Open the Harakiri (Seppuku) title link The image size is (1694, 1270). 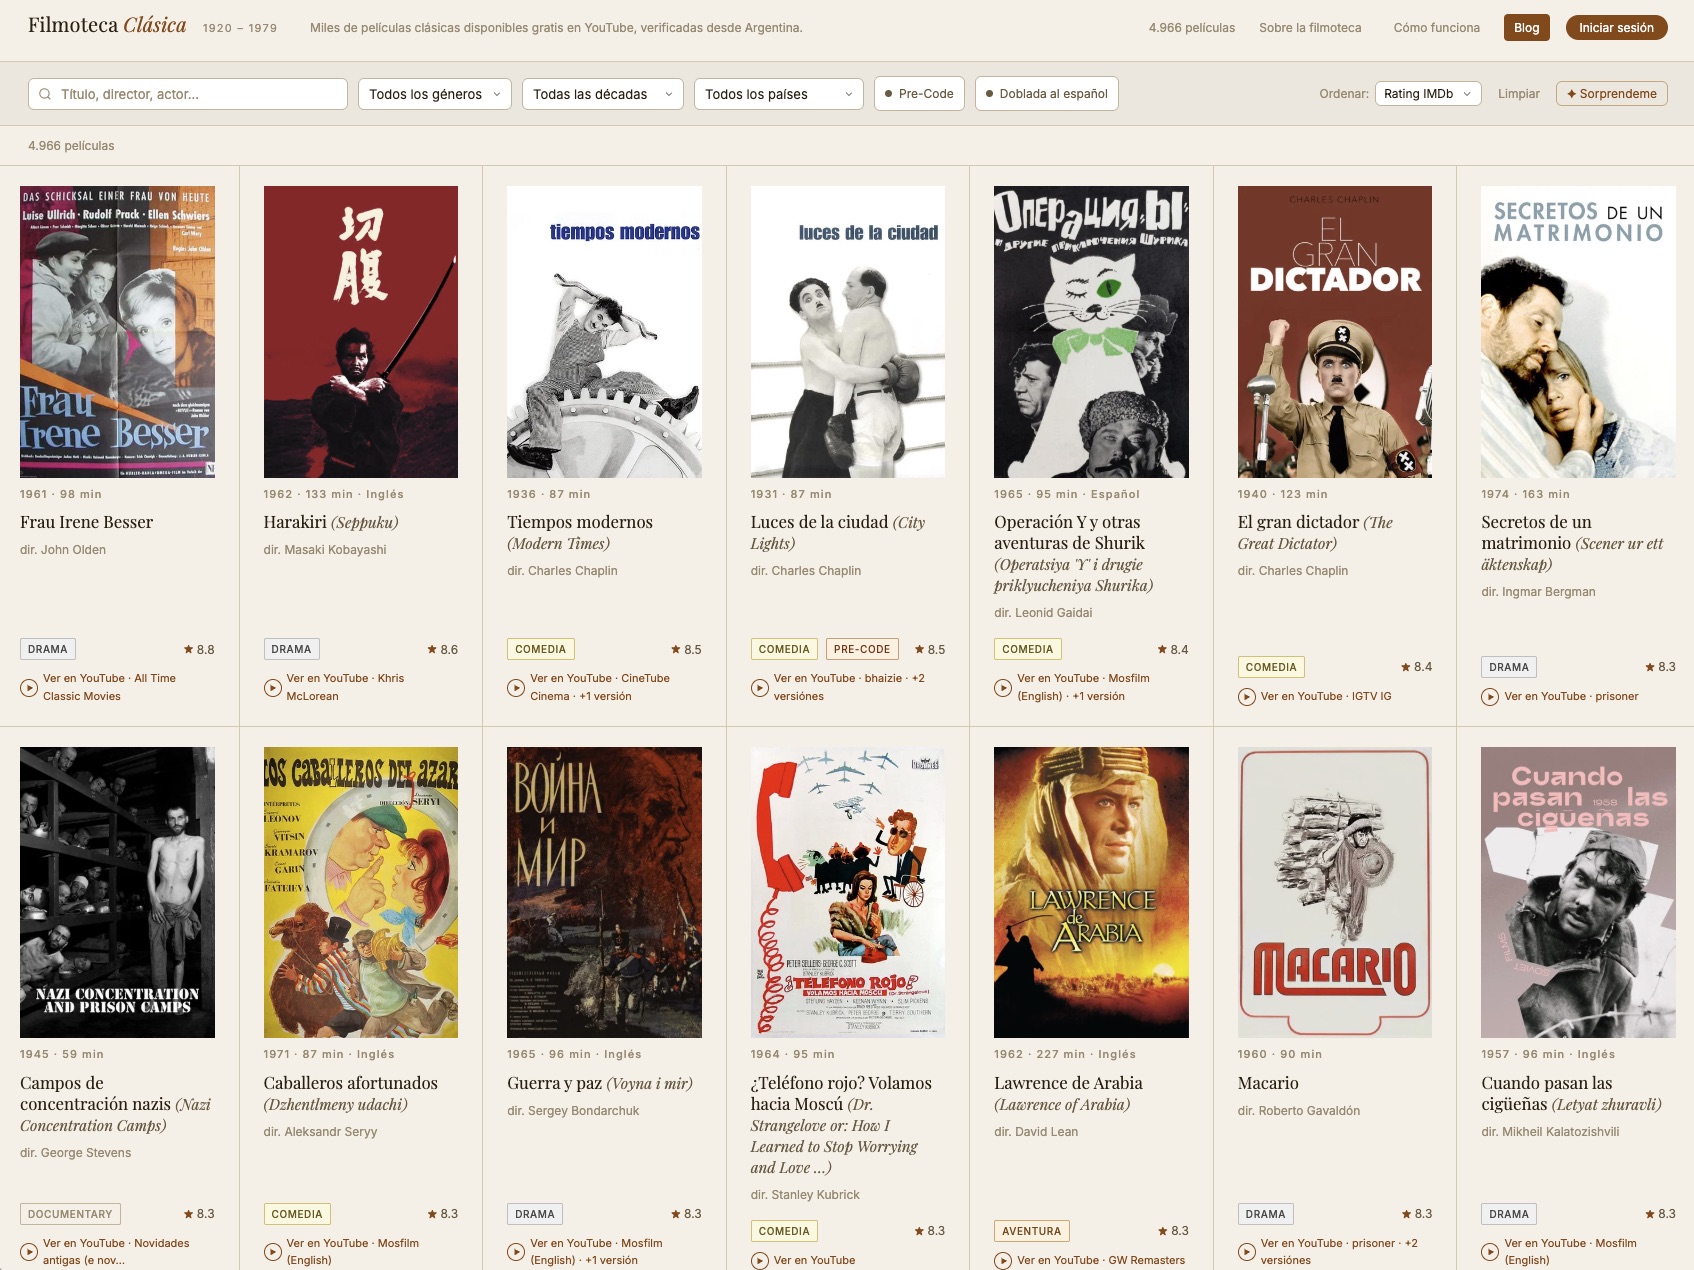point(331,522)
